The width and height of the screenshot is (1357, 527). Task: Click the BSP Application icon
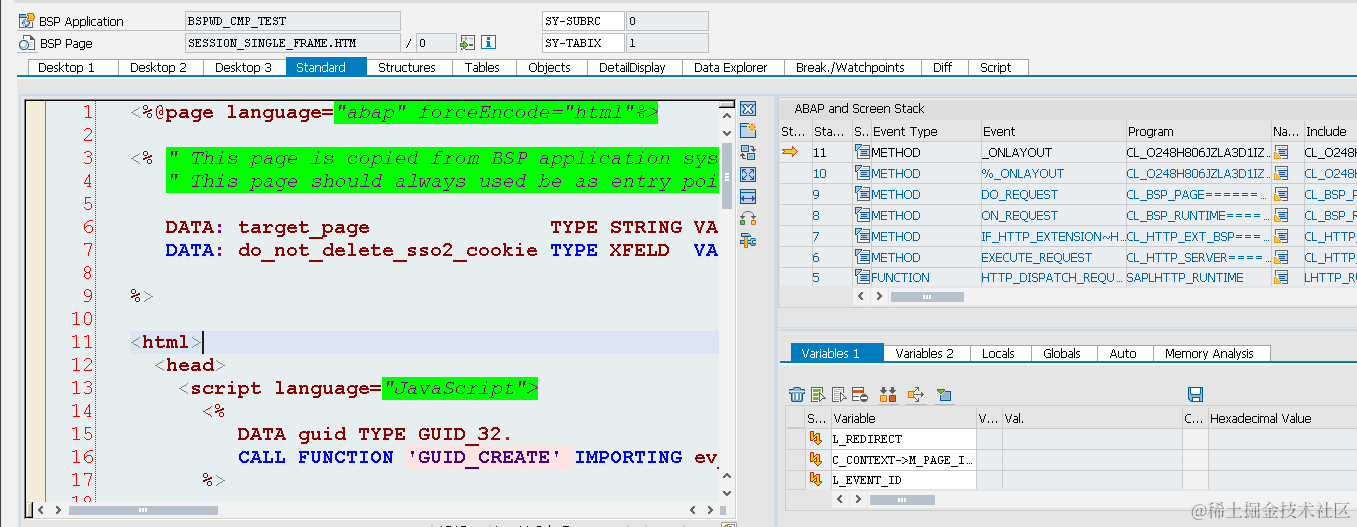(27, 21)
